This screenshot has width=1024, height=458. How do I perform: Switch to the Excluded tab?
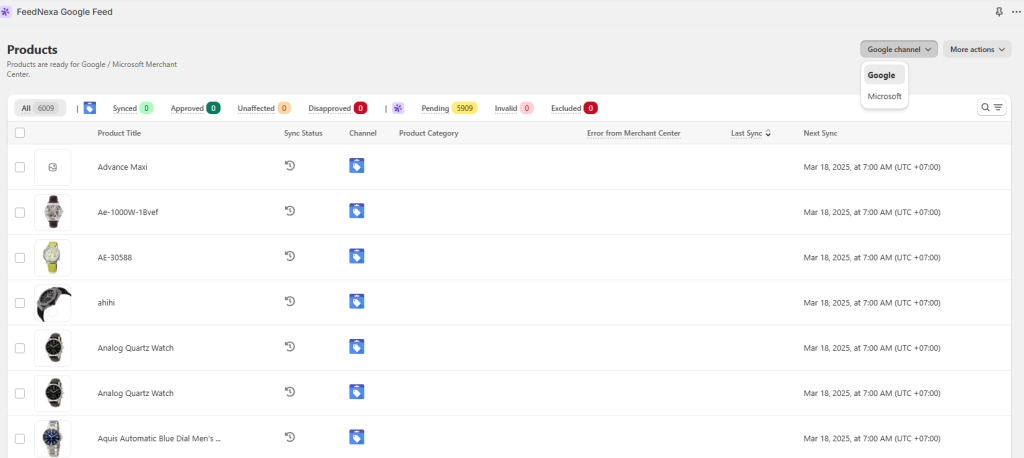coord(574,108)
